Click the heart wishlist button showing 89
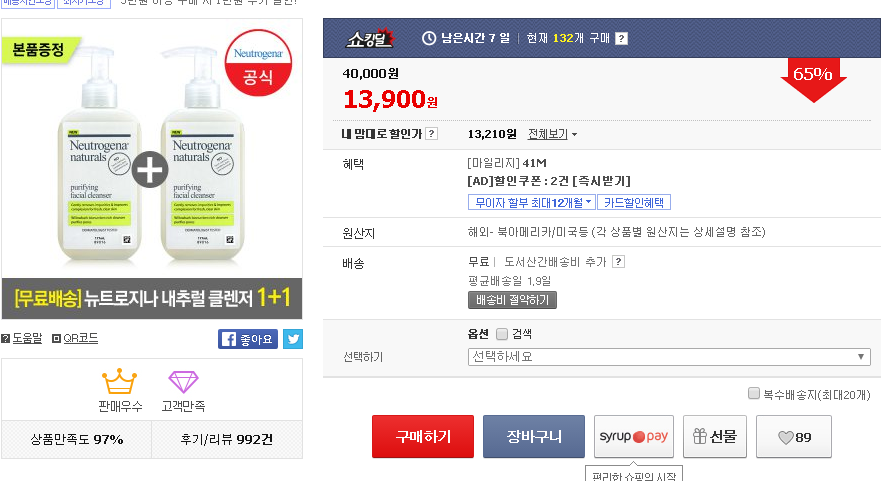Image resolution: width=887 pixels, height=481 pixels. tap(794, 437)
